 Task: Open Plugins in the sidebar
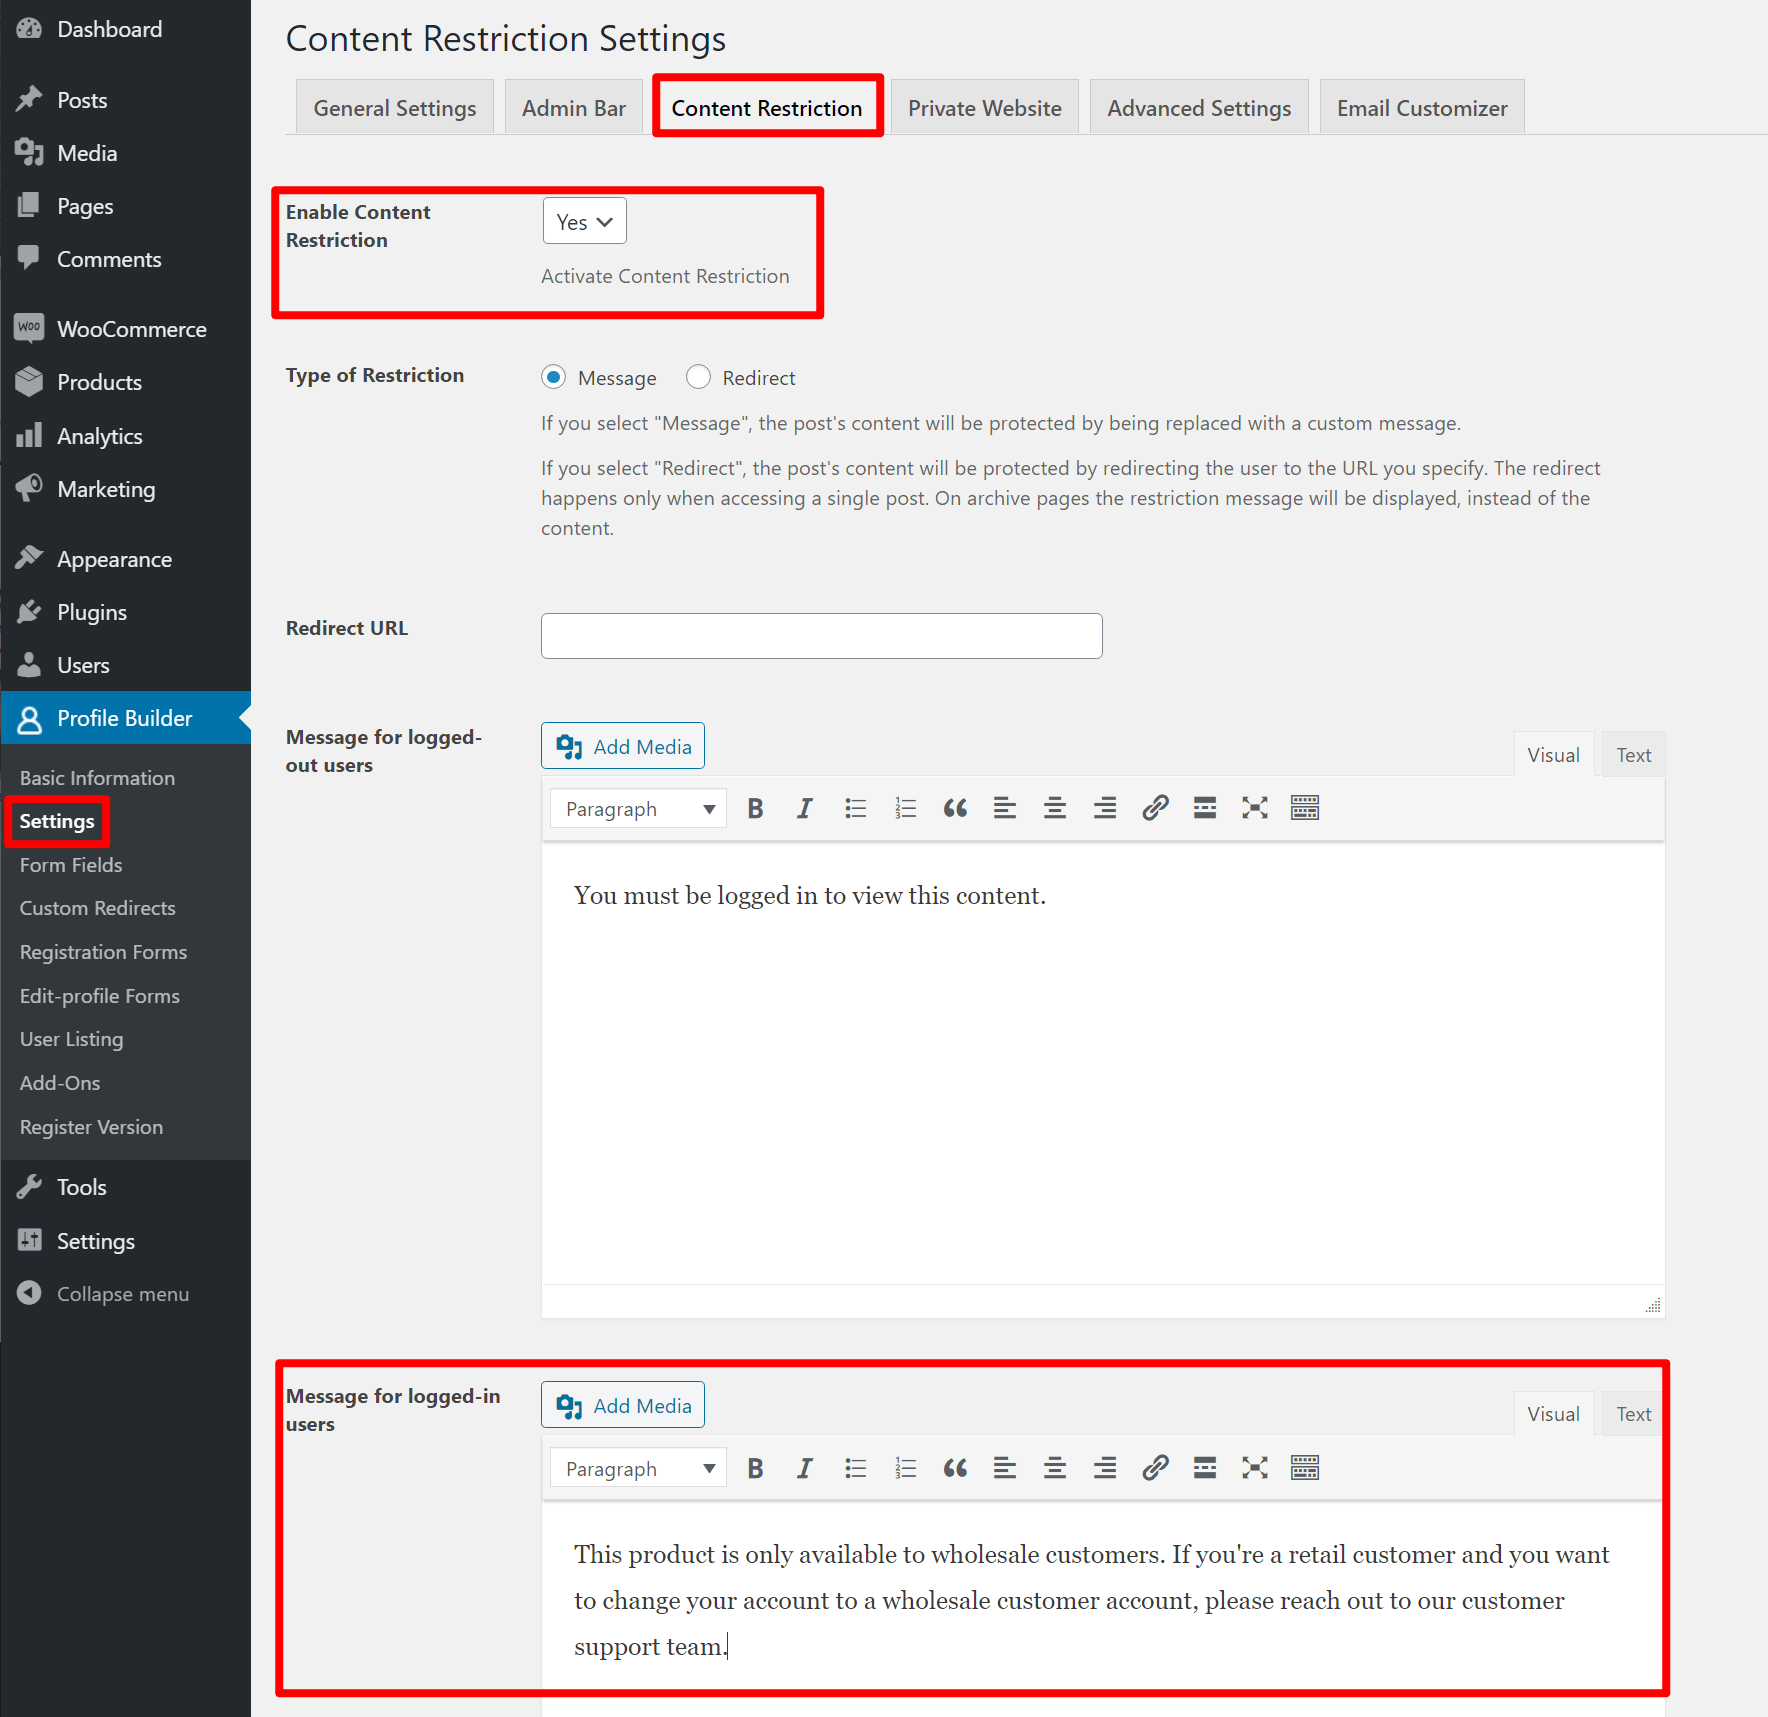125,612
